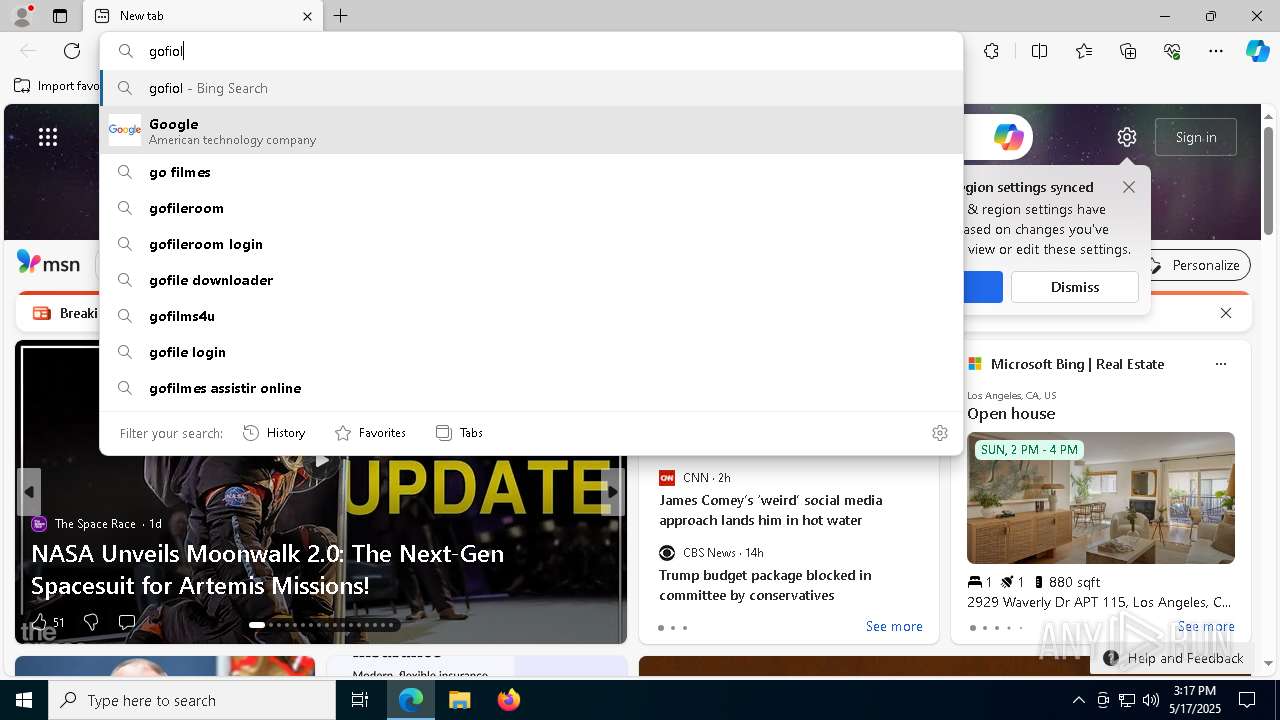Refresh the page
This screenshot has height=720, width=1280.
coord(72,51)
